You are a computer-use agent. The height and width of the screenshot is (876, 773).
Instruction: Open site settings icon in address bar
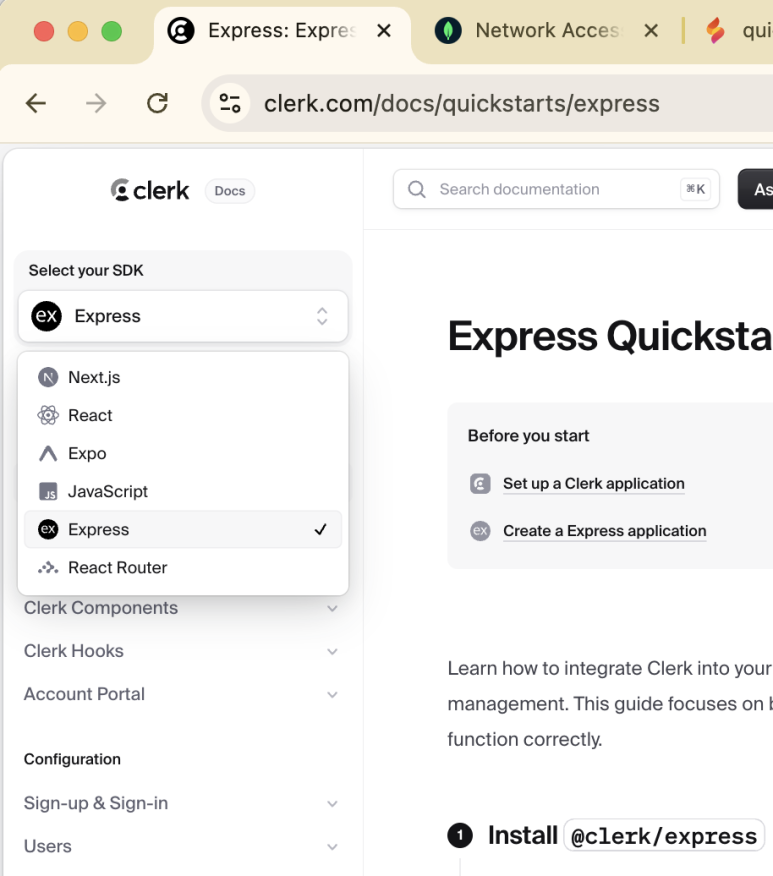(230, 103)
